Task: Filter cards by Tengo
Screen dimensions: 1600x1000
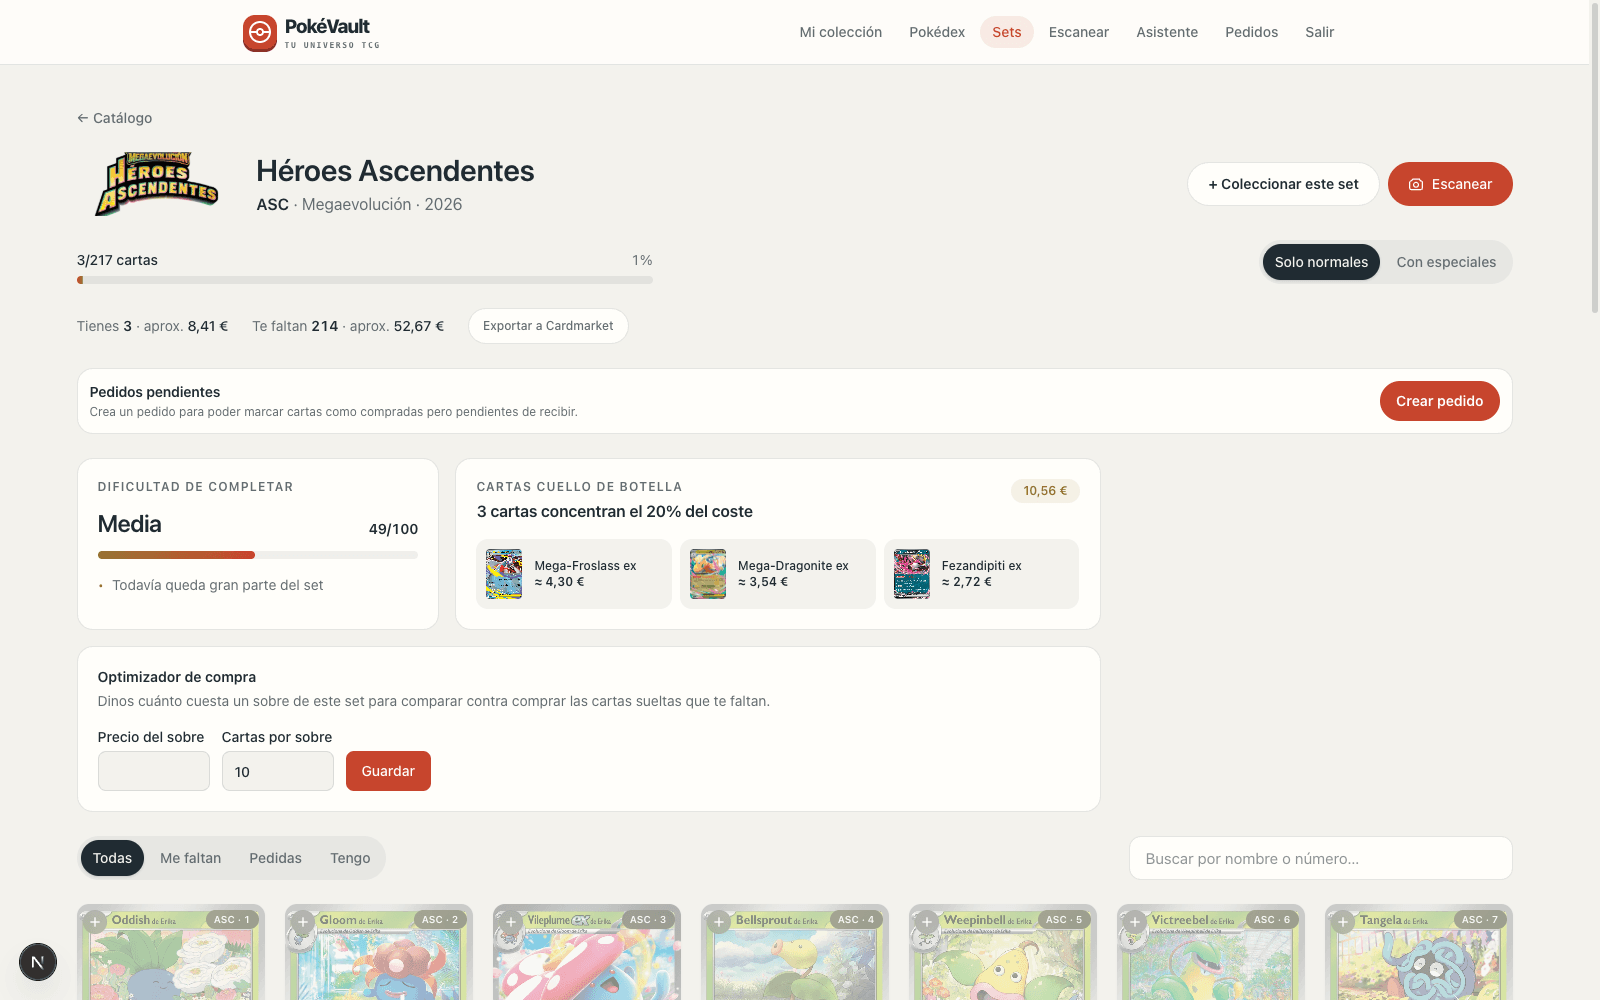Action: pos(350,858)
